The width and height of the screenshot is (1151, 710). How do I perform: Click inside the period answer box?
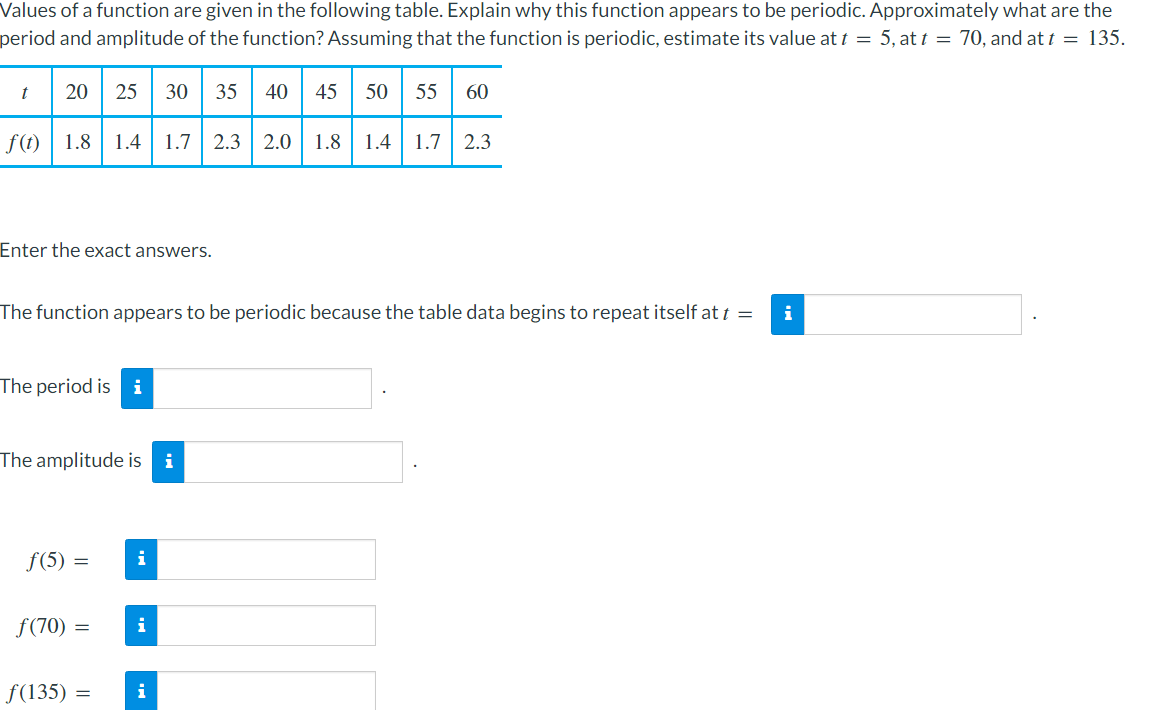pos(260,389)
